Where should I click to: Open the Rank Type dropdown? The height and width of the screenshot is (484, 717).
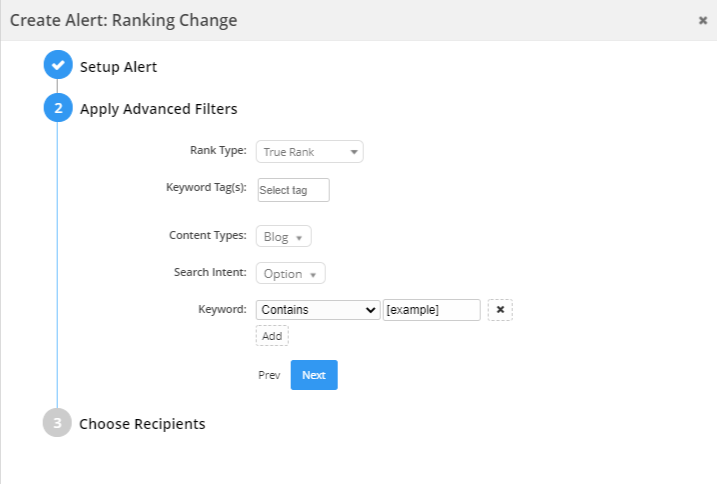310,152
